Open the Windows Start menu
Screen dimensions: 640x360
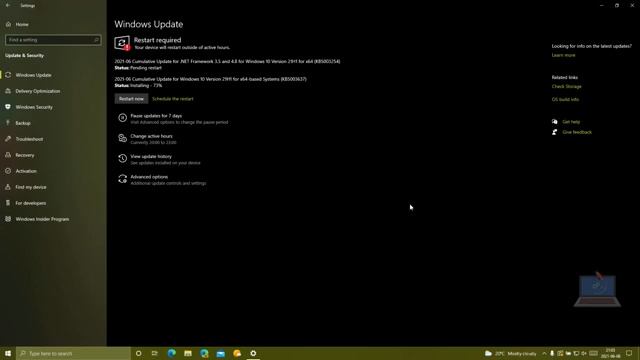(x=8, y=353)
